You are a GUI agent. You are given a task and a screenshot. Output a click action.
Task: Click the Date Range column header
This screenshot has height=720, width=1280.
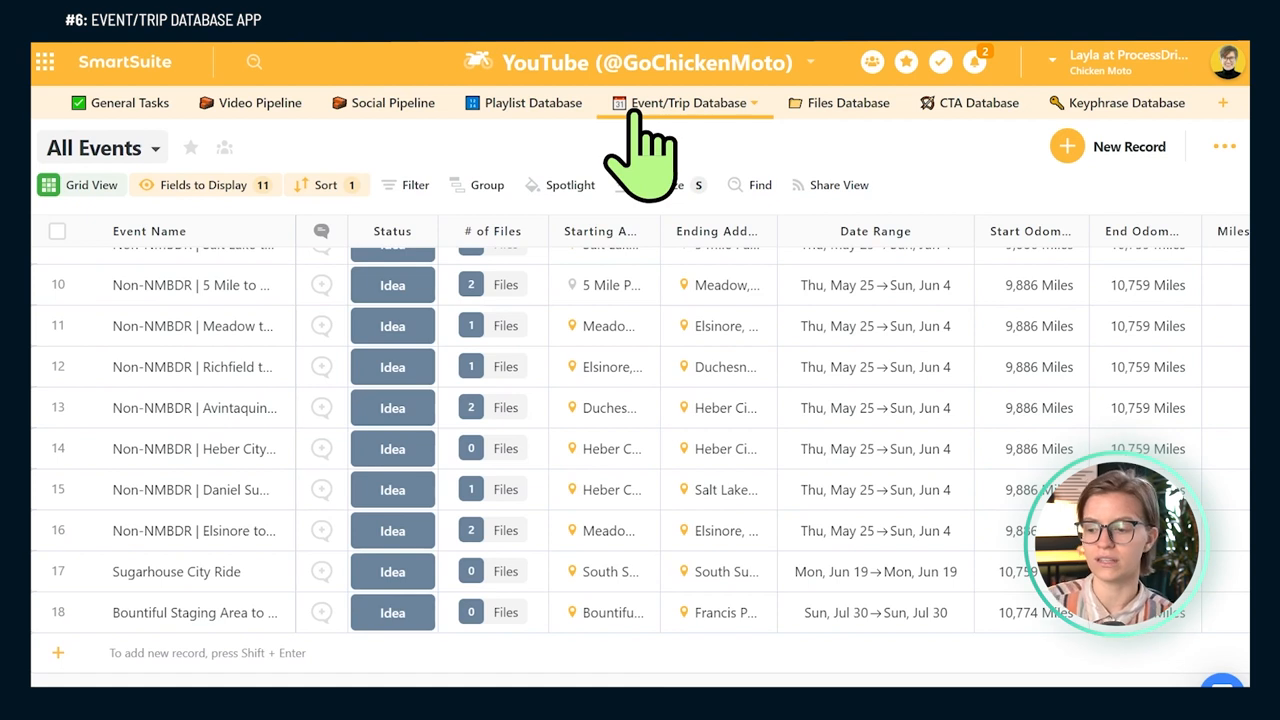click(x=875, y=231)
